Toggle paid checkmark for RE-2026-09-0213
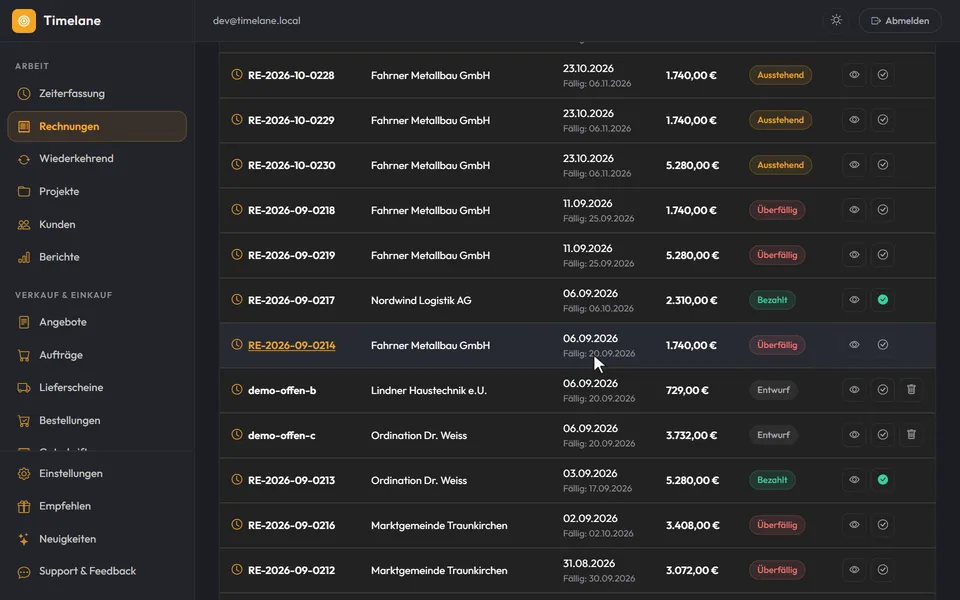This screenshot has width=960, height=600. point(883,480)
